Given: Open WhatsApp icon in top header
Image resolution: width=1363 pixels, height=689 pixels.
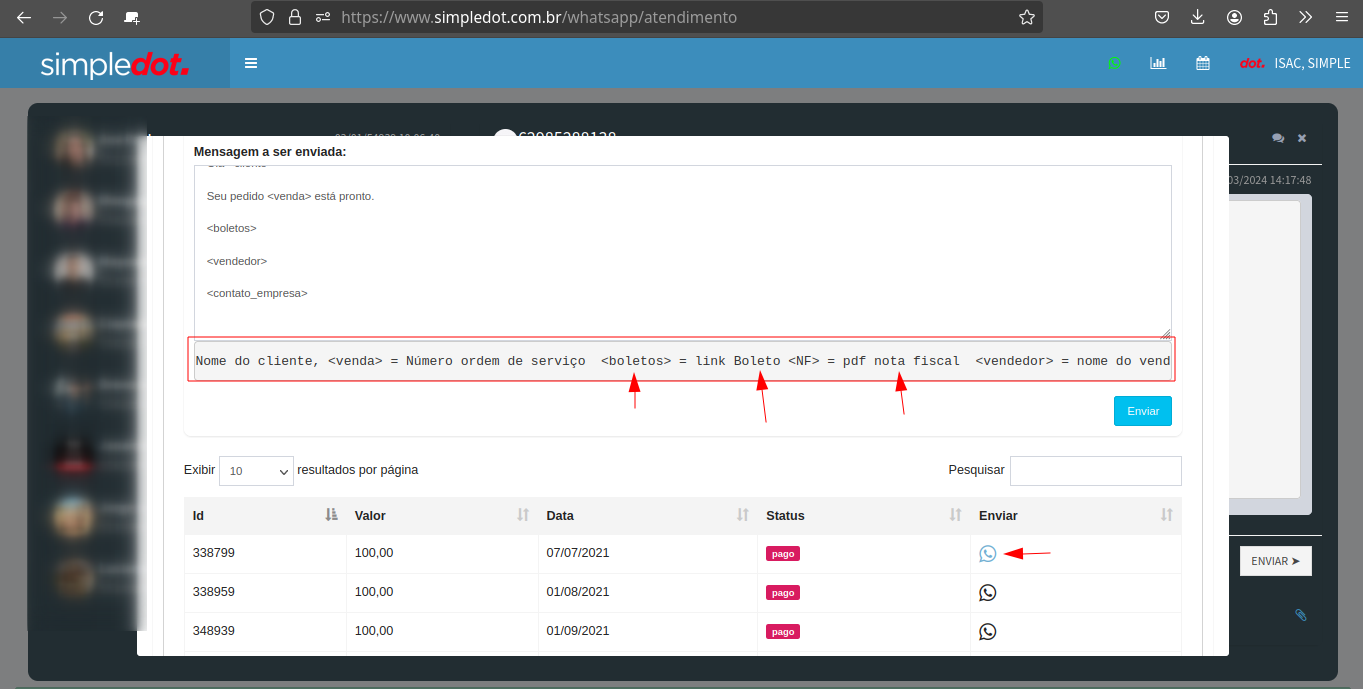Looking at the screenshot, I should click(1114, 63).
